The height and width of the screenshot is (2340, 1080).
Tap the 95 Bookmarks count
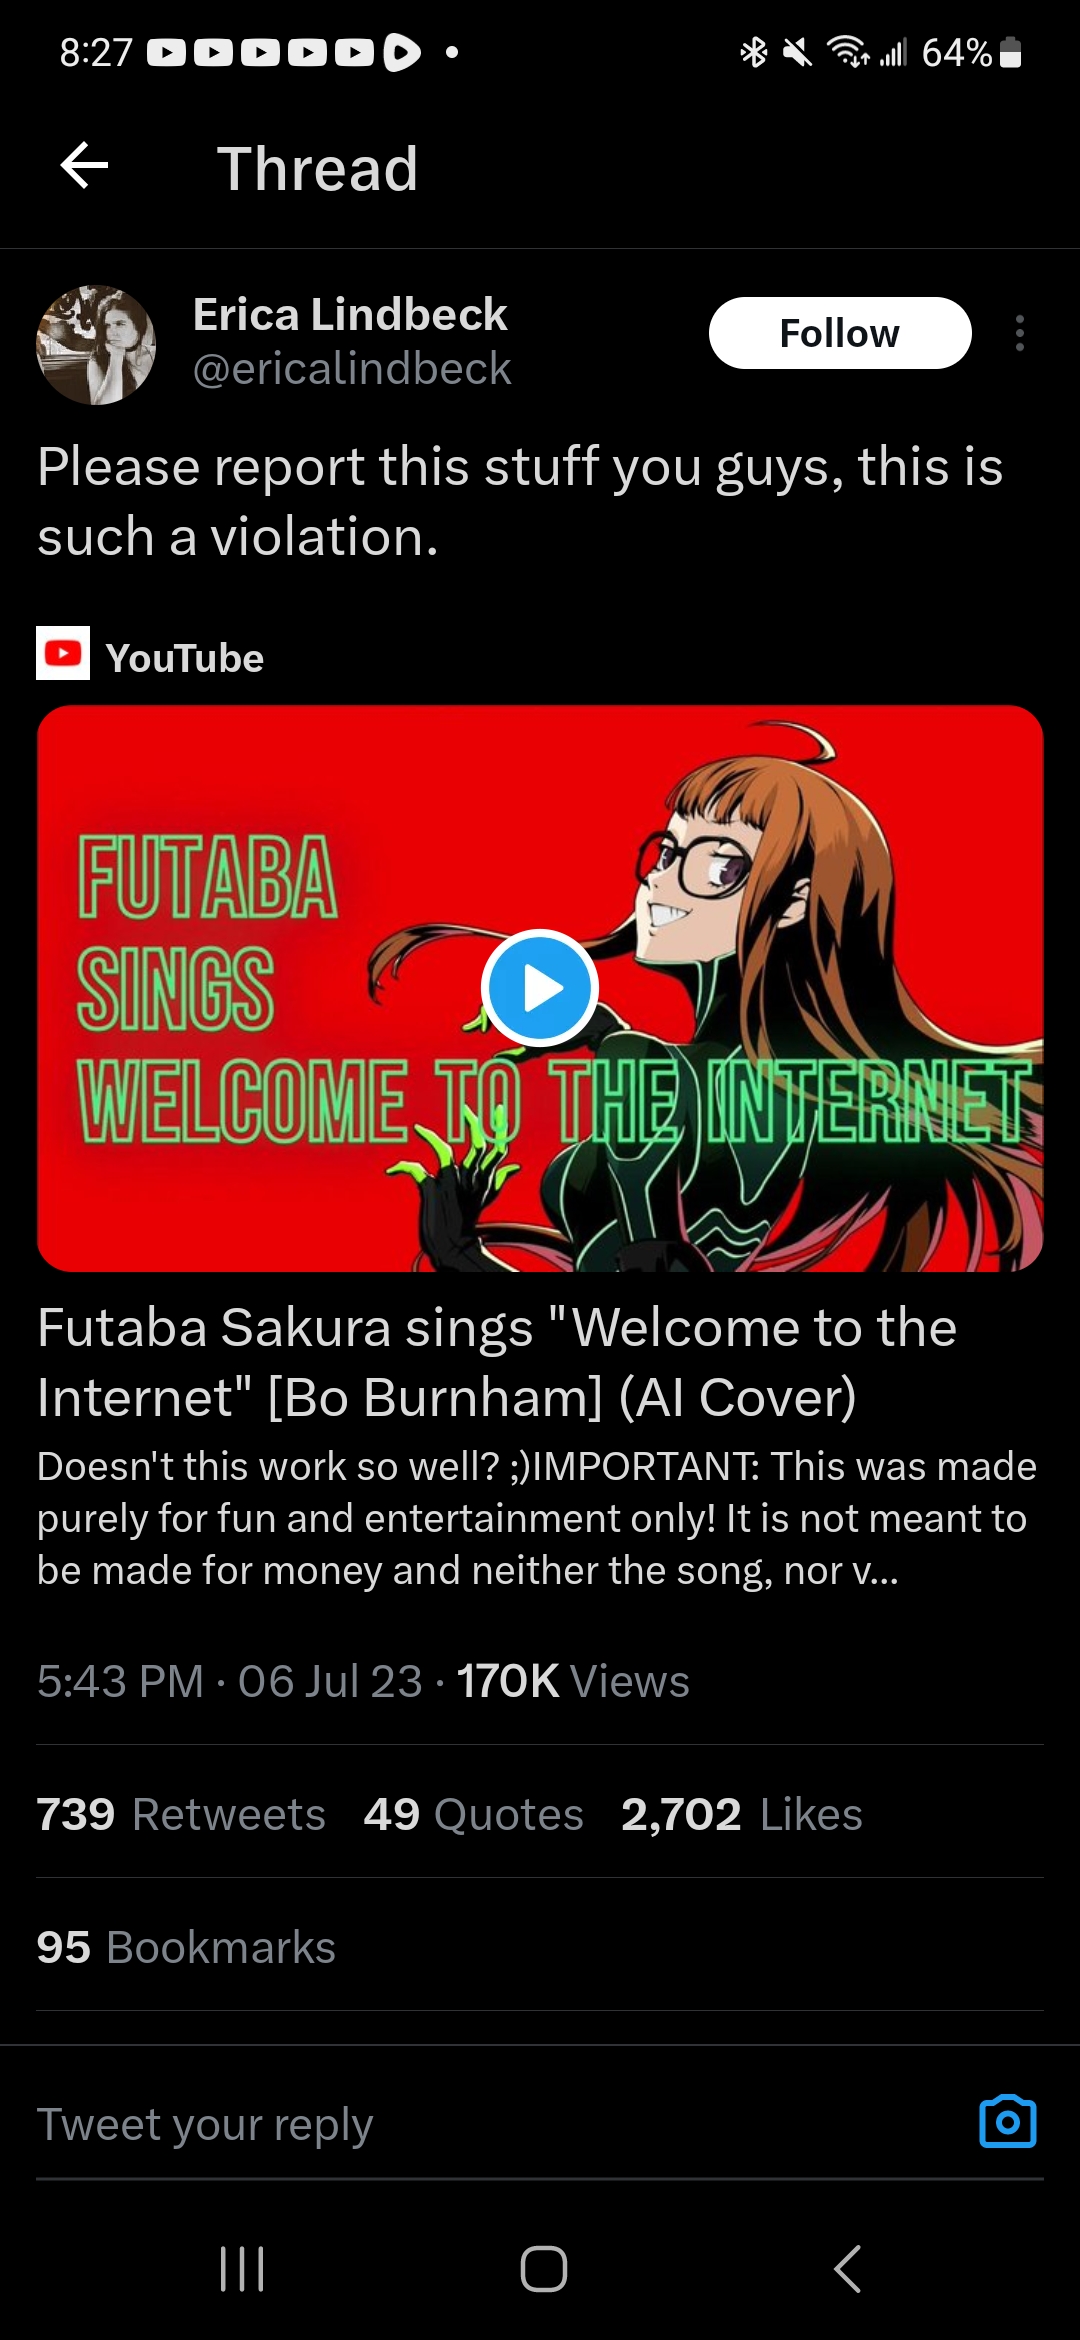click(186, 1947)
